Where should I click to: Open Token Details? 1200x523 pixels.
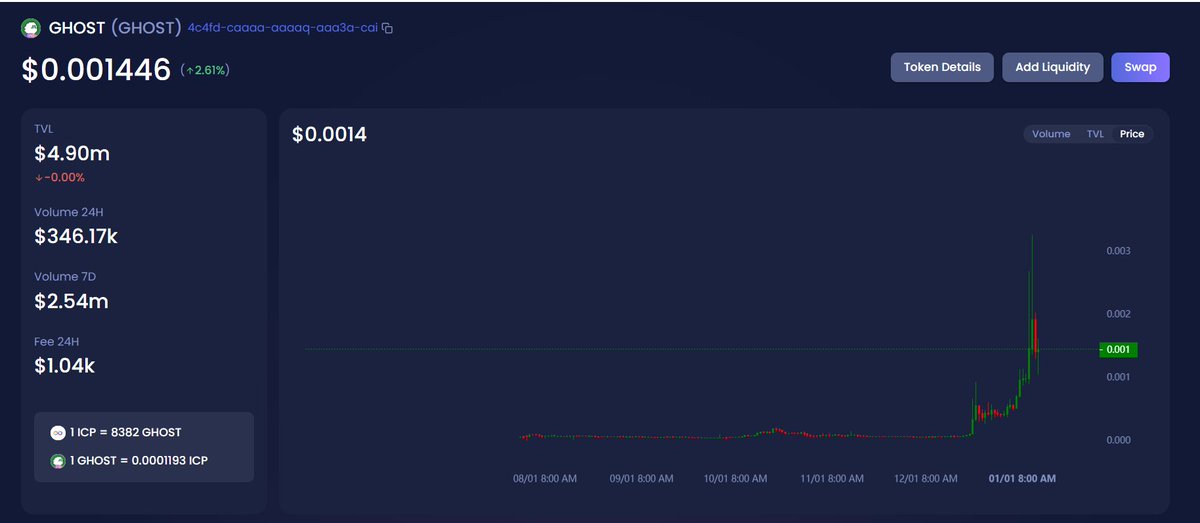pos(942,67)
